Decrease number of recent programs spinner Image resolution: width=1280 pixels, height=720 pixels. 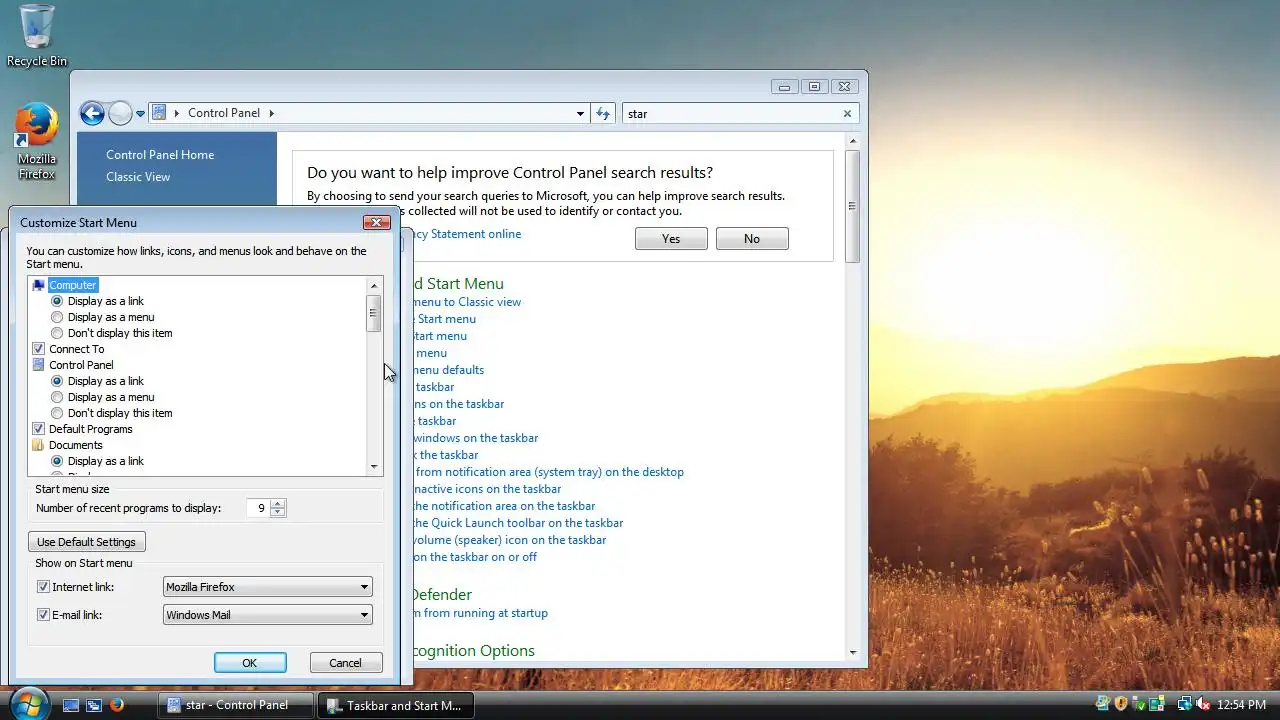[x=278, y=513]
